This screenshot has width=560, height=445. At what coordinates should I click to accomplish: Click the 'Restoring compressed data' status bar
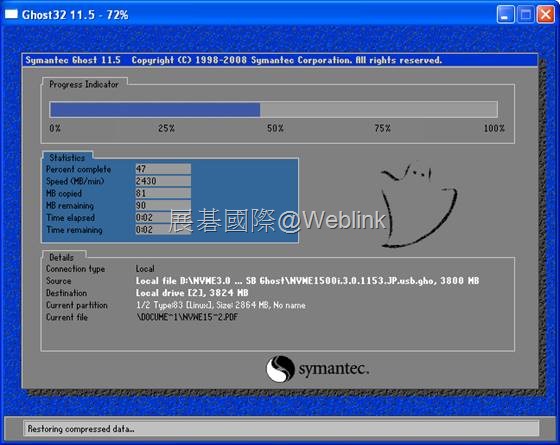281,429
